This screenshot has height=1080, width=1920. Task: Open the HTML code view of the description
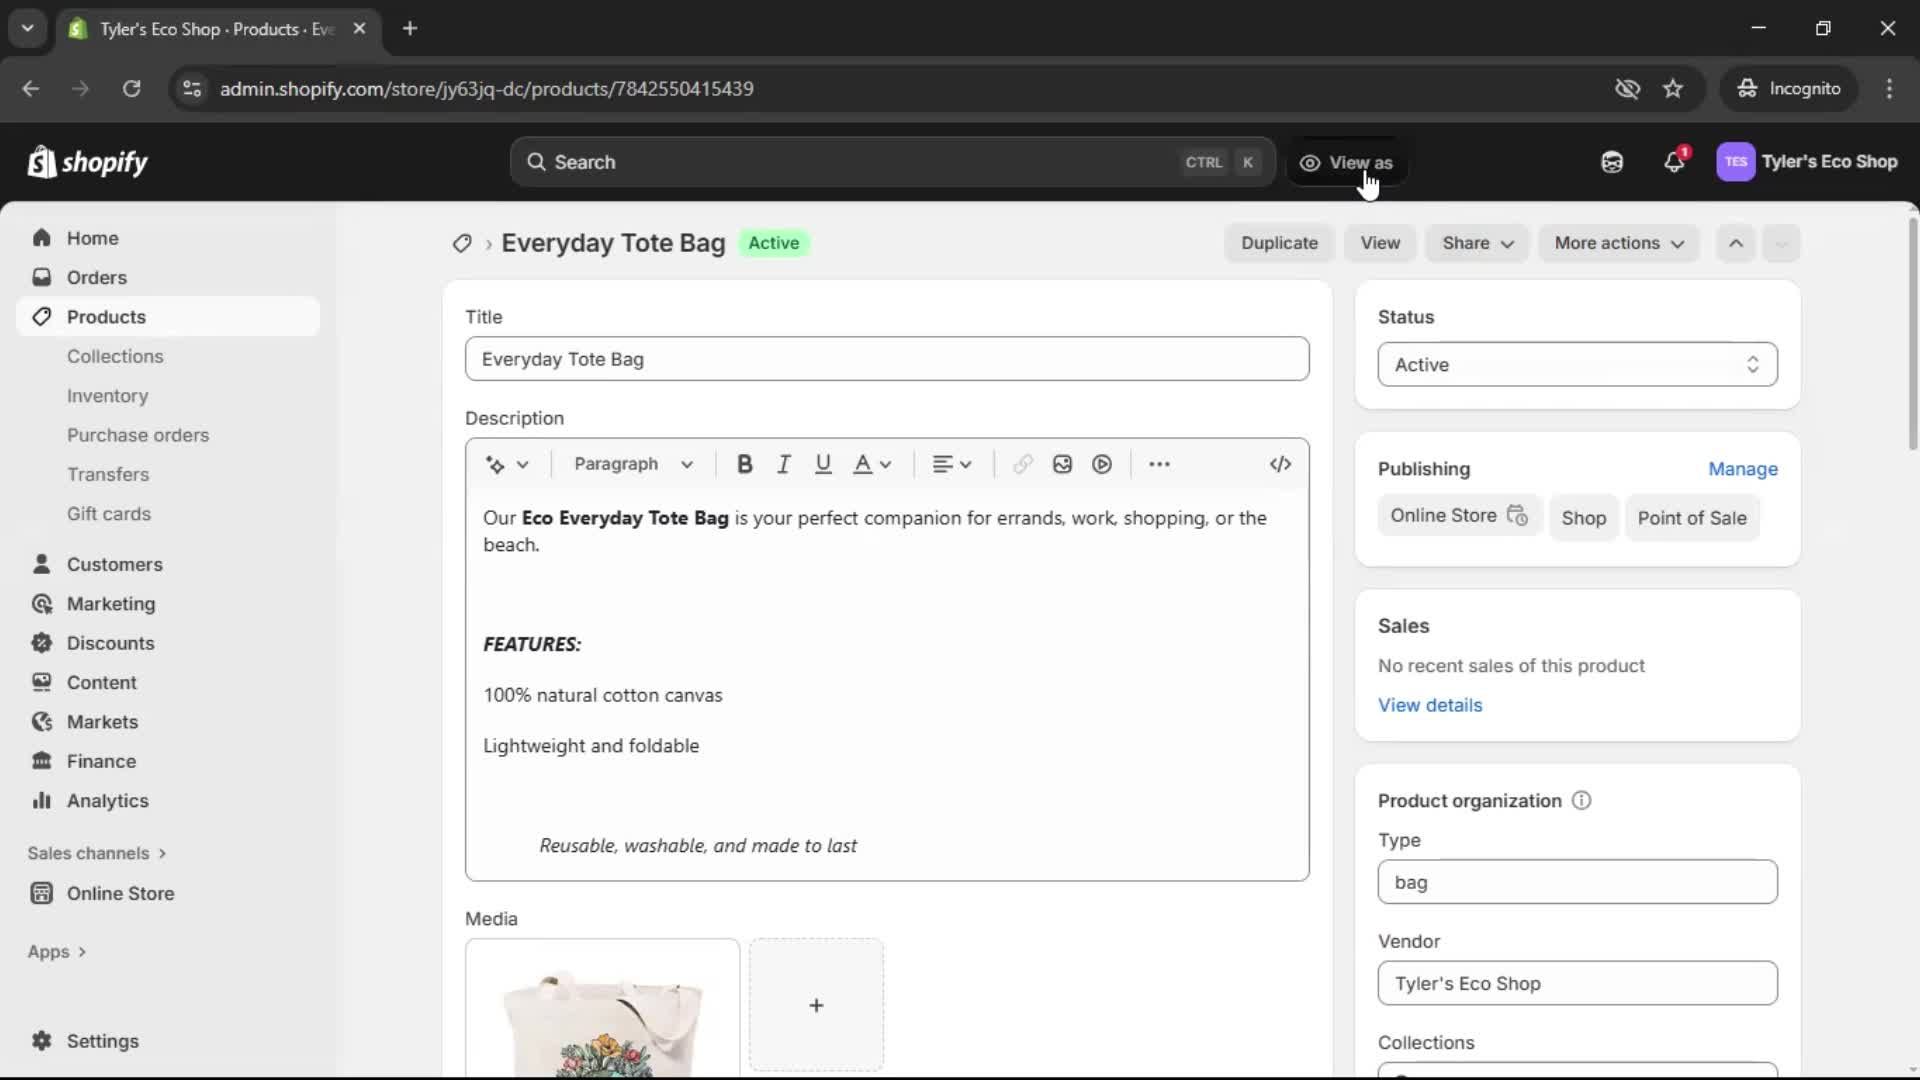point(1281,464)
